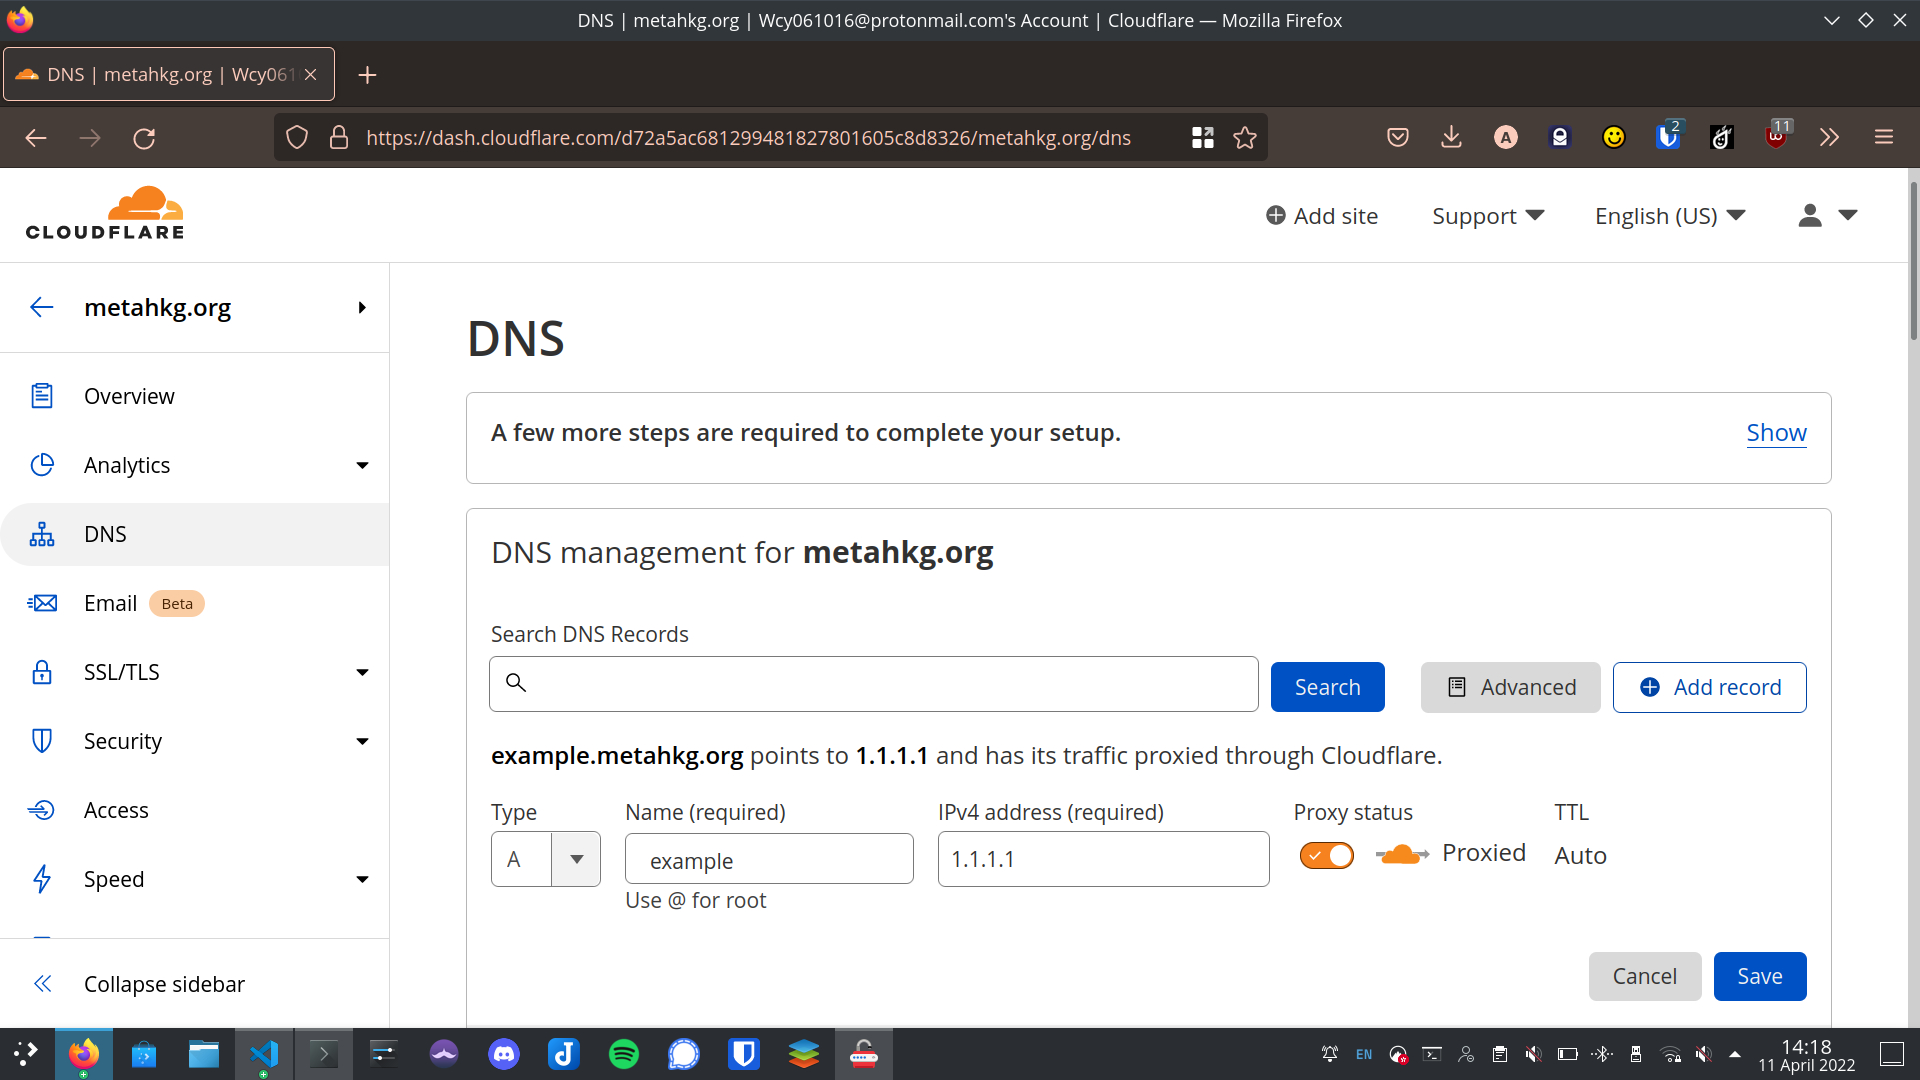Click the Speed lightning icon

point(42,879)
